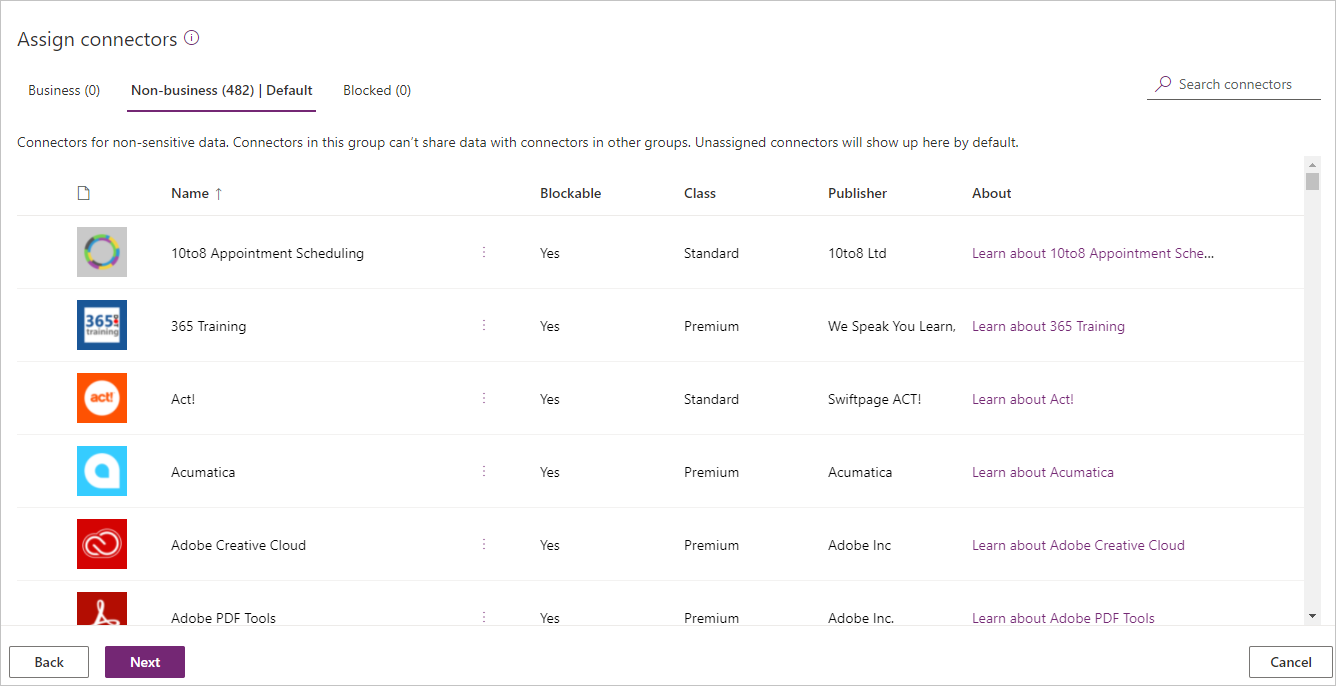Click the Adobe Creative Cloud connector logo
The width and height of the screenshot is (1336, 686).
click(102, 544)
